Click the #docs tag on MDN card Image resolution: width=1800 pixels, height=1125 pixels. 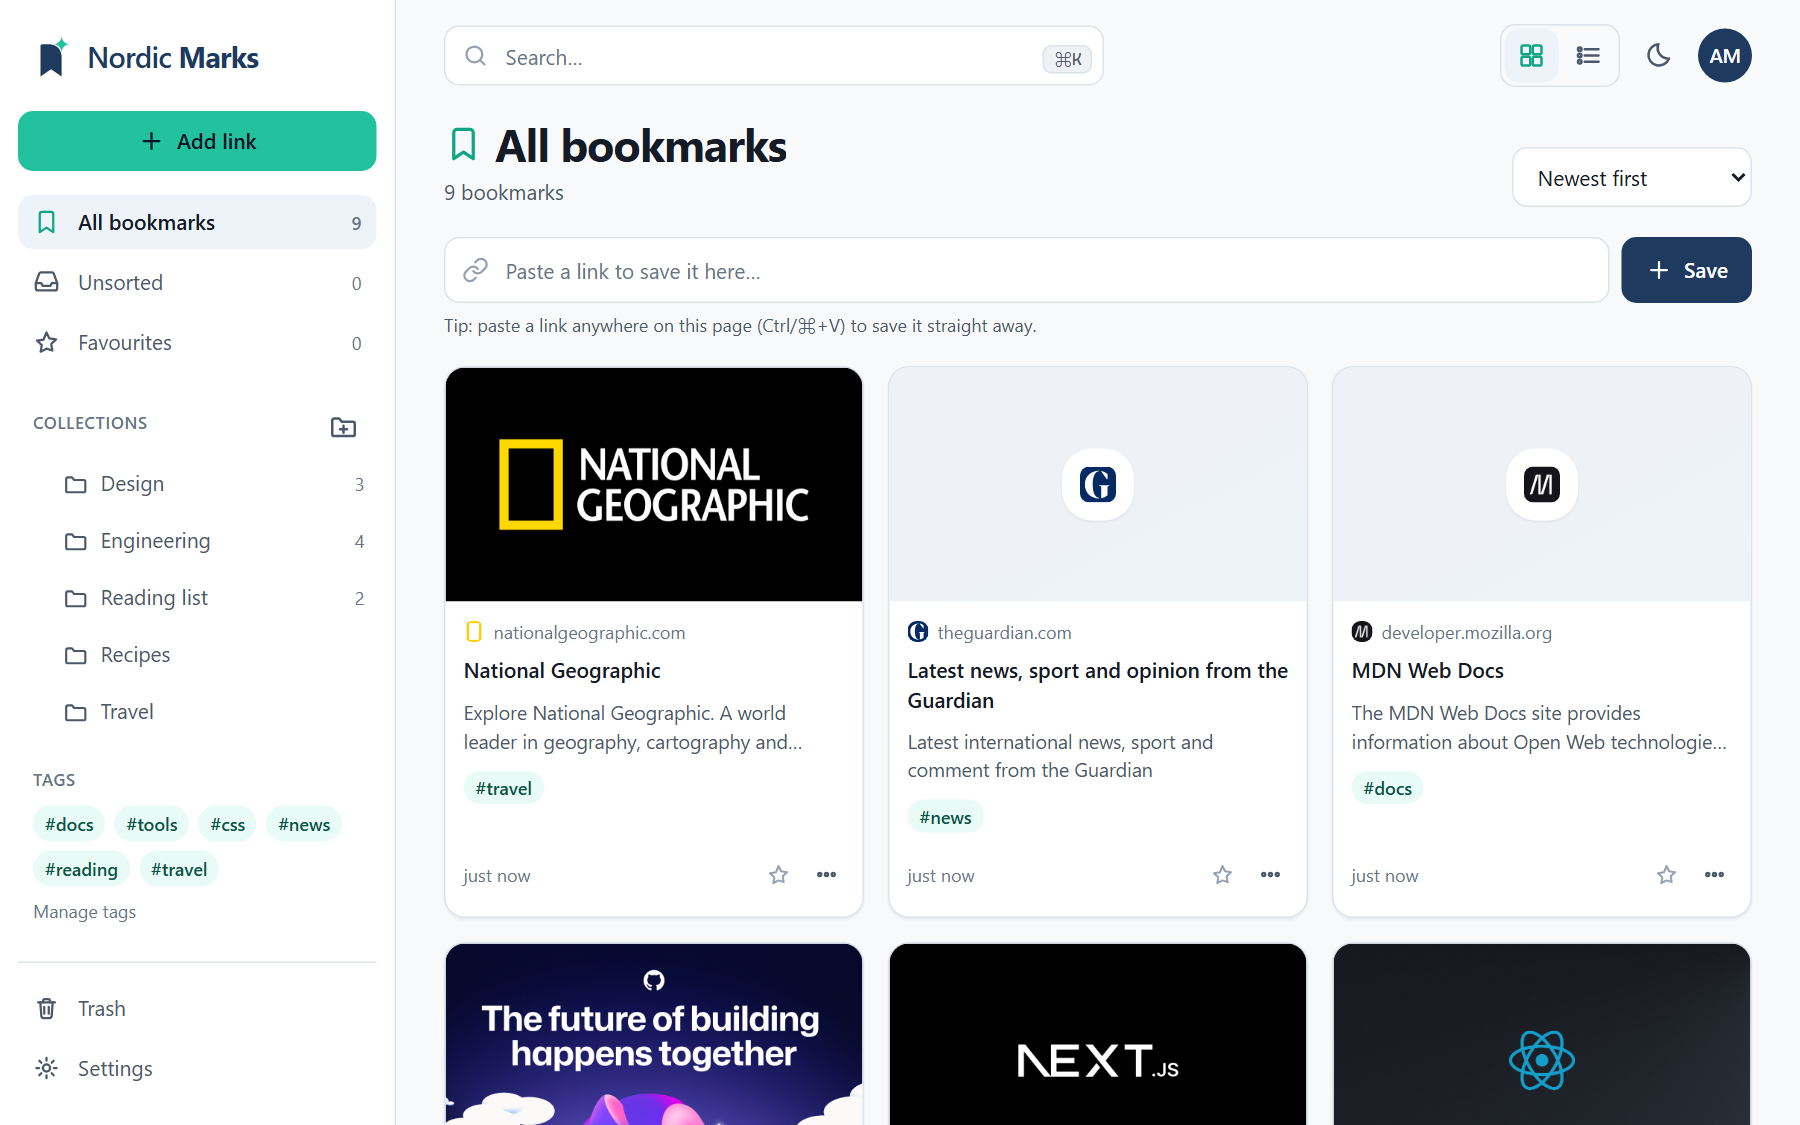pyautogui.click(x=1388, y=788)
